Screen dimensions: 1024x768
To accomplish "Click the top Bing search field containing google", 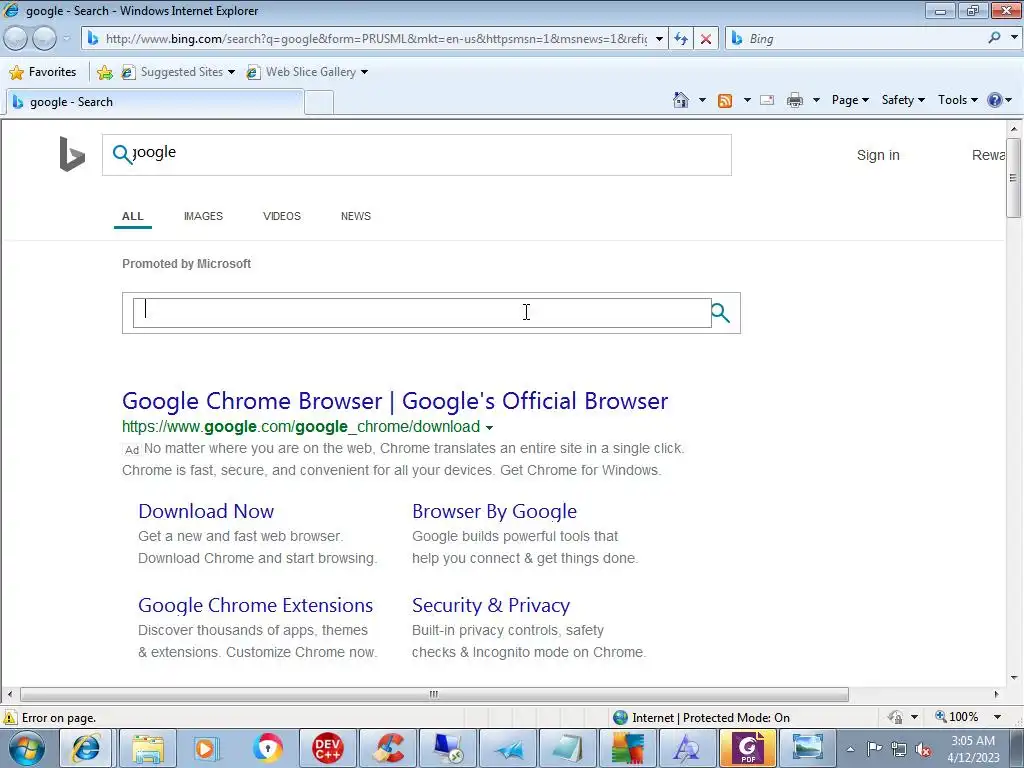I will [417, 155].
